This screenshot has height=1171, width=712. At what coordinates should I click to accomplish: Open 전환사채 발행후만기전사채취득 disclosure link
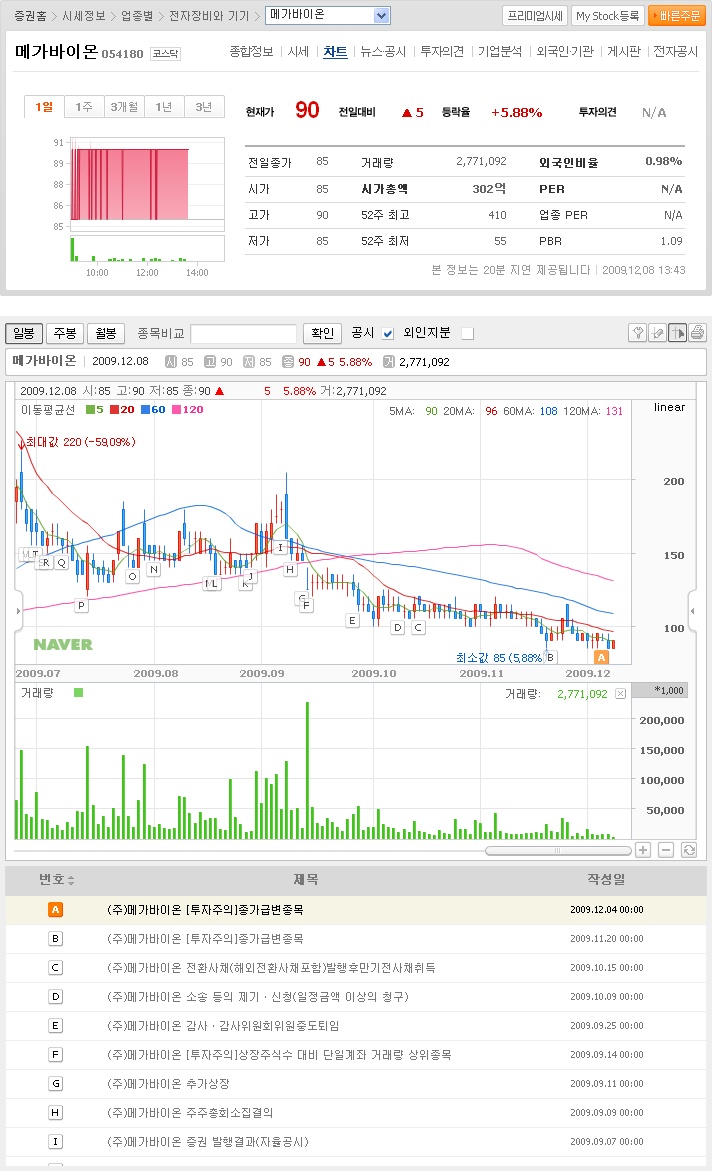click(271, 968)
